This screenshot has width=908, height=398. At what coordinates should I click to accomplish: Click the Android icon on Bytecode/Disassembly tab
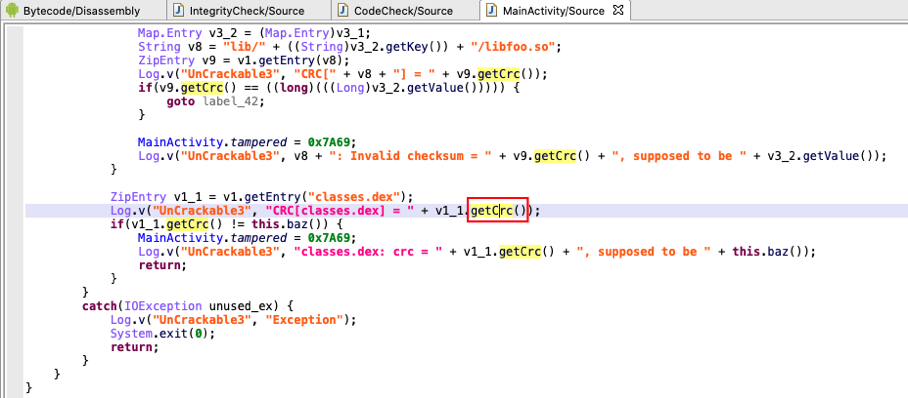coord(12,10)
